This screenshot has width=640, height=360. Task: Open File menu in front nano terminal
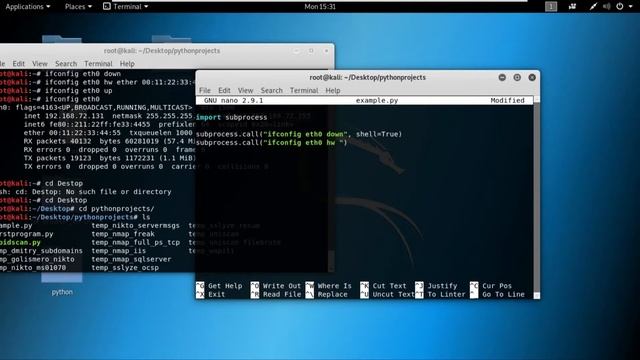tap(205, 91)
